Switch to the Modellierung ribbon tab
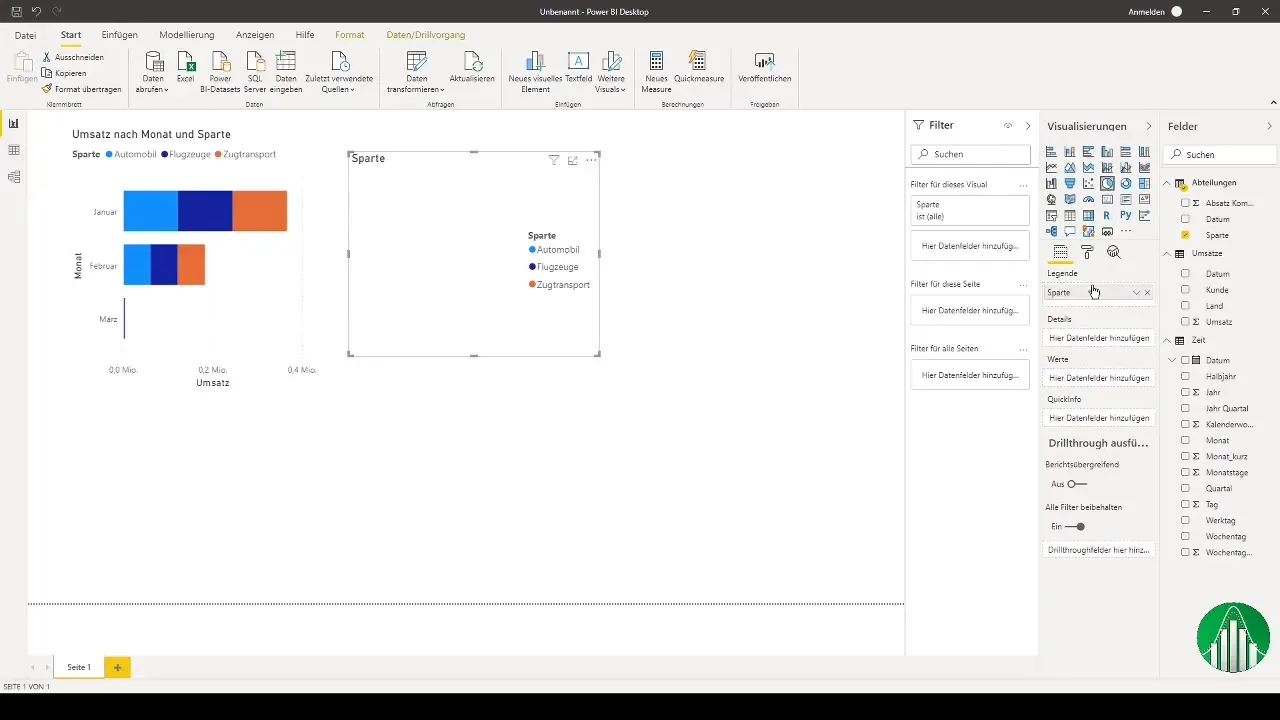 click(187, 35)
